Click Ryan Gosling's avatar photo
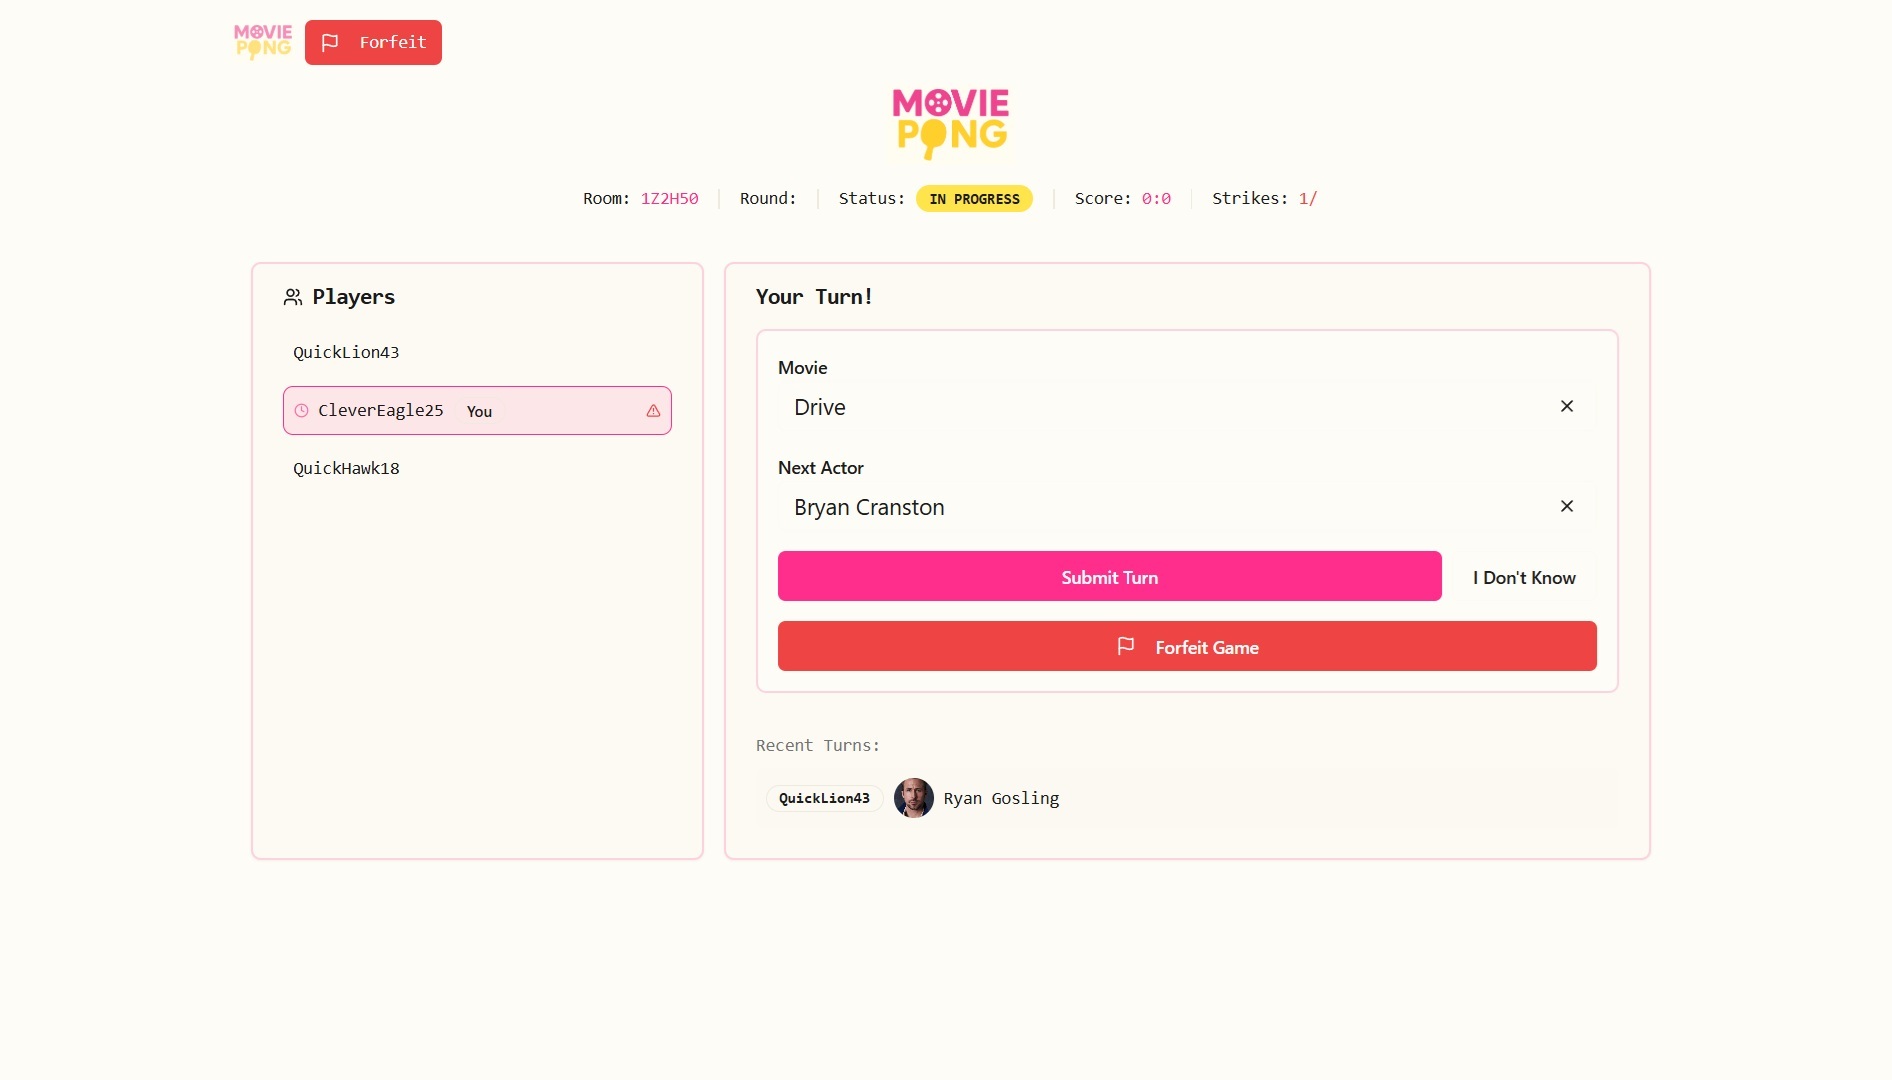This screenshot has width=1892, height=1080. coord(913,798)
